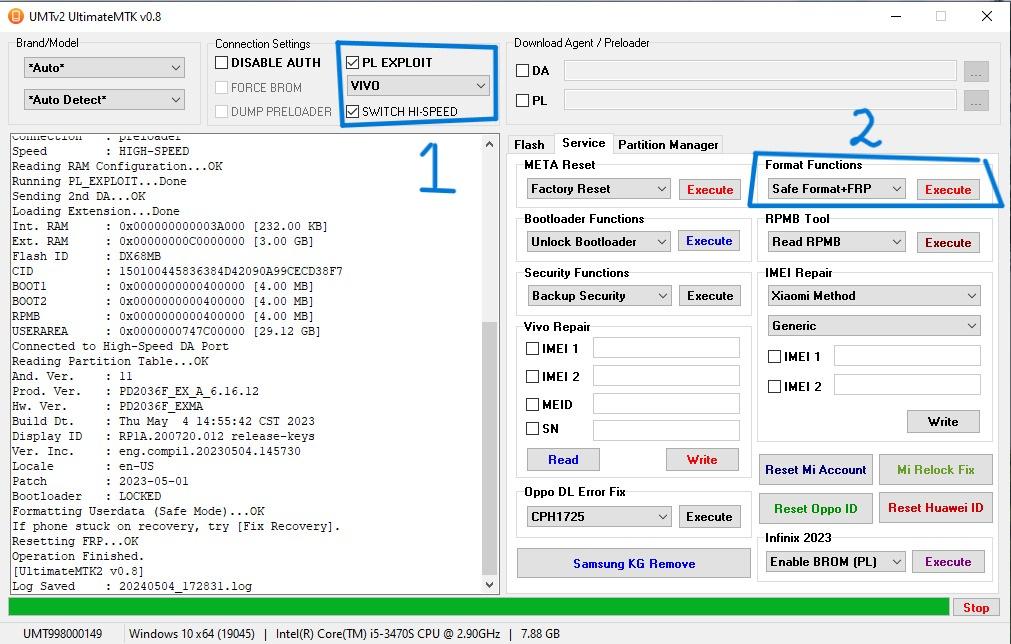Screen dimensions: 1011x644
Task: Click Mi Relock Fix button
Action: point(936,470)
